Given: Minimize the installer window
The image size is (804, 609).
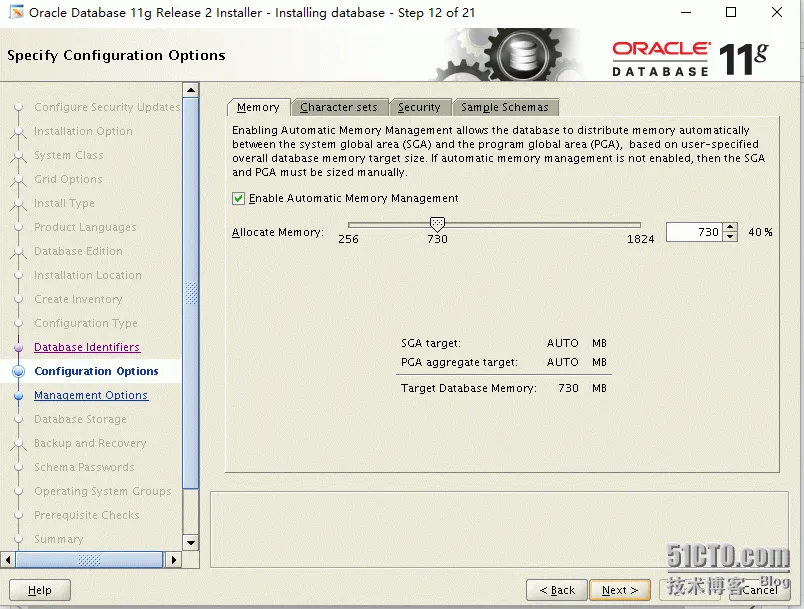Looking at the screenshot, I should (686, 12).
